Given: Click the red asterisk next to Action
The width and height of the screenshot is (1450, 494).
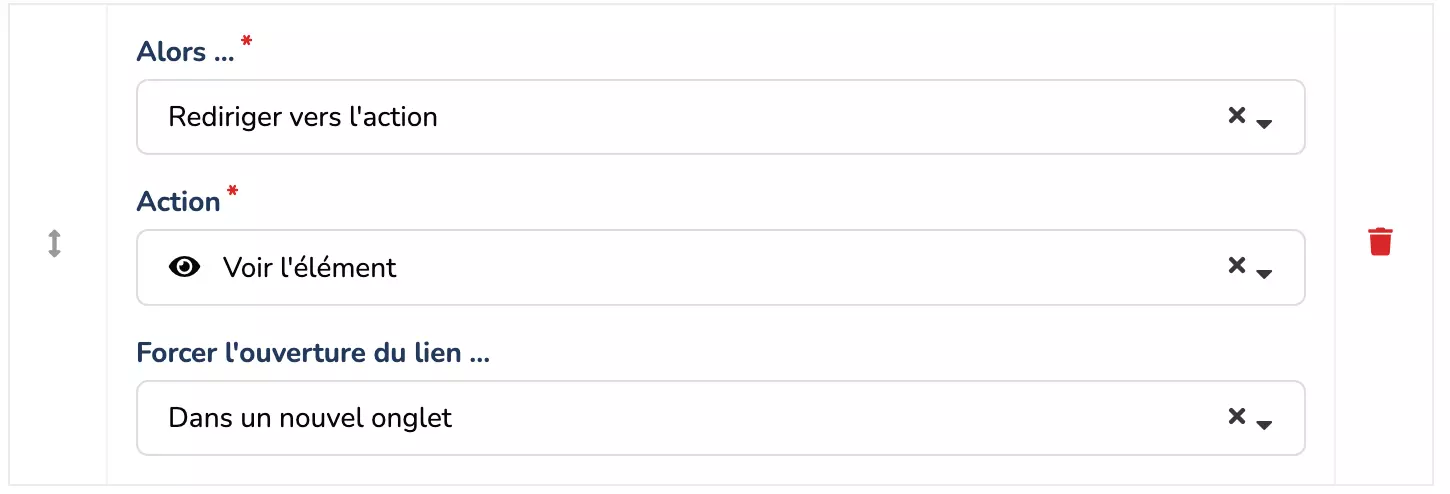Looking at the screenshot, I should 233,191.
